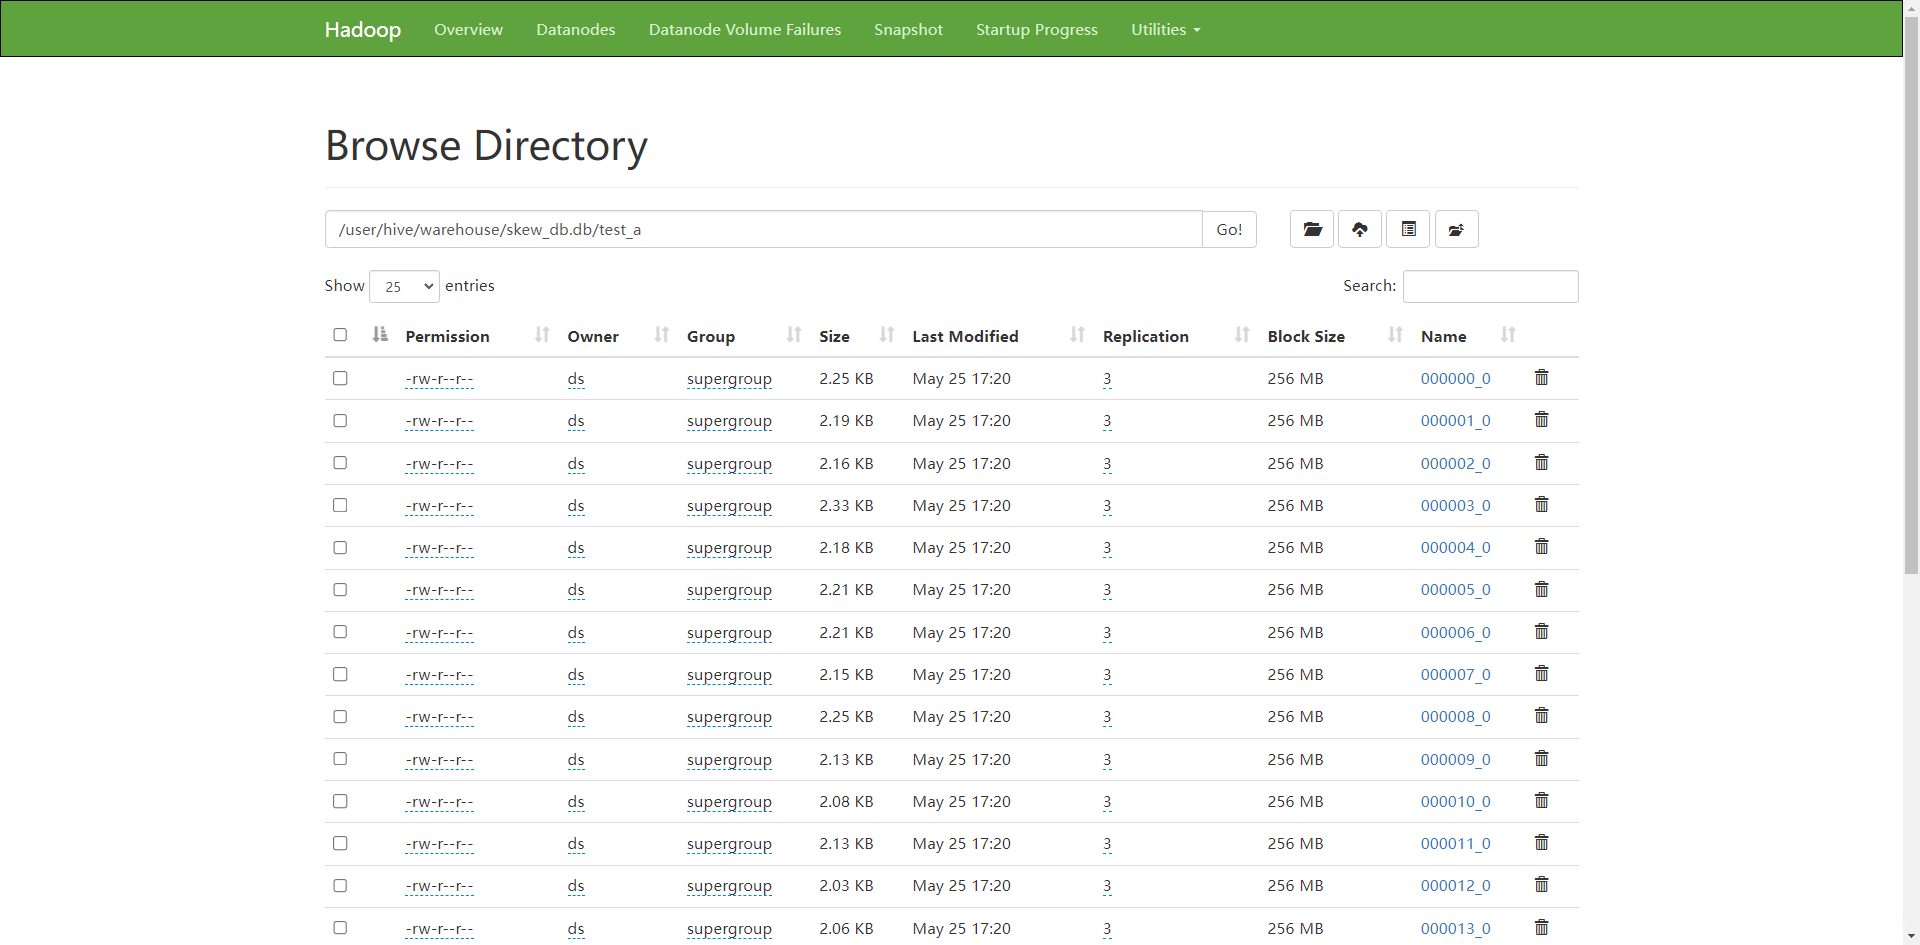
Task: Click trash icon for file 000005_0
Action: click(x=1541, y=590)
